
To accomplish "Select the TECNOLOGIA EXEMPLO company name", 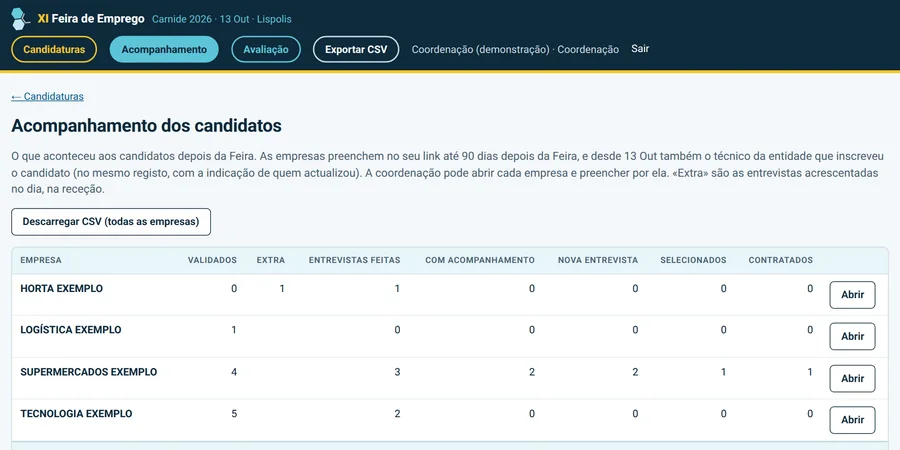I will pyautogui.click(x=76, y=414).
